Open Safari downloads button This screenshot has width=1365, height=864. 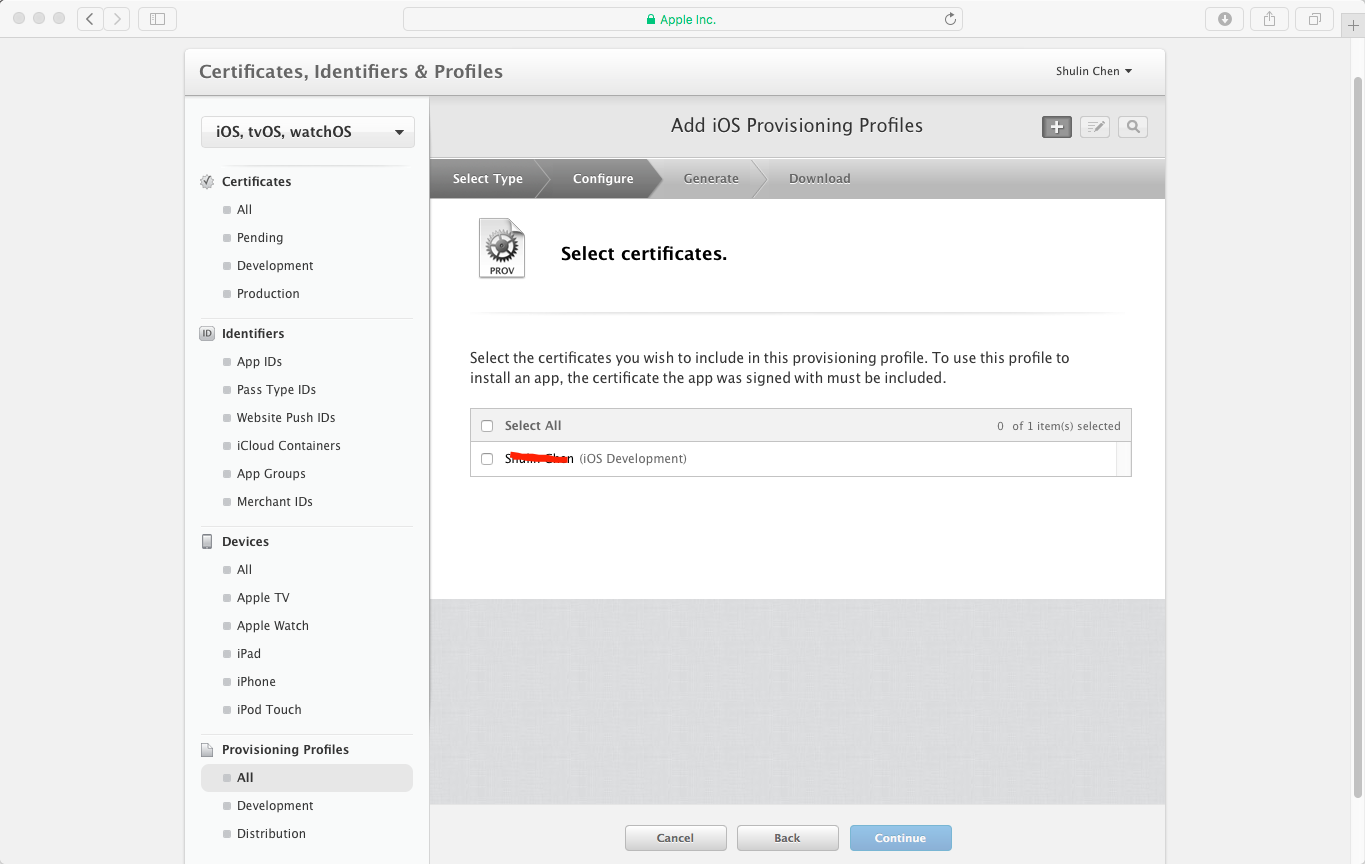pyautogui.click(x=1225, y=18)
